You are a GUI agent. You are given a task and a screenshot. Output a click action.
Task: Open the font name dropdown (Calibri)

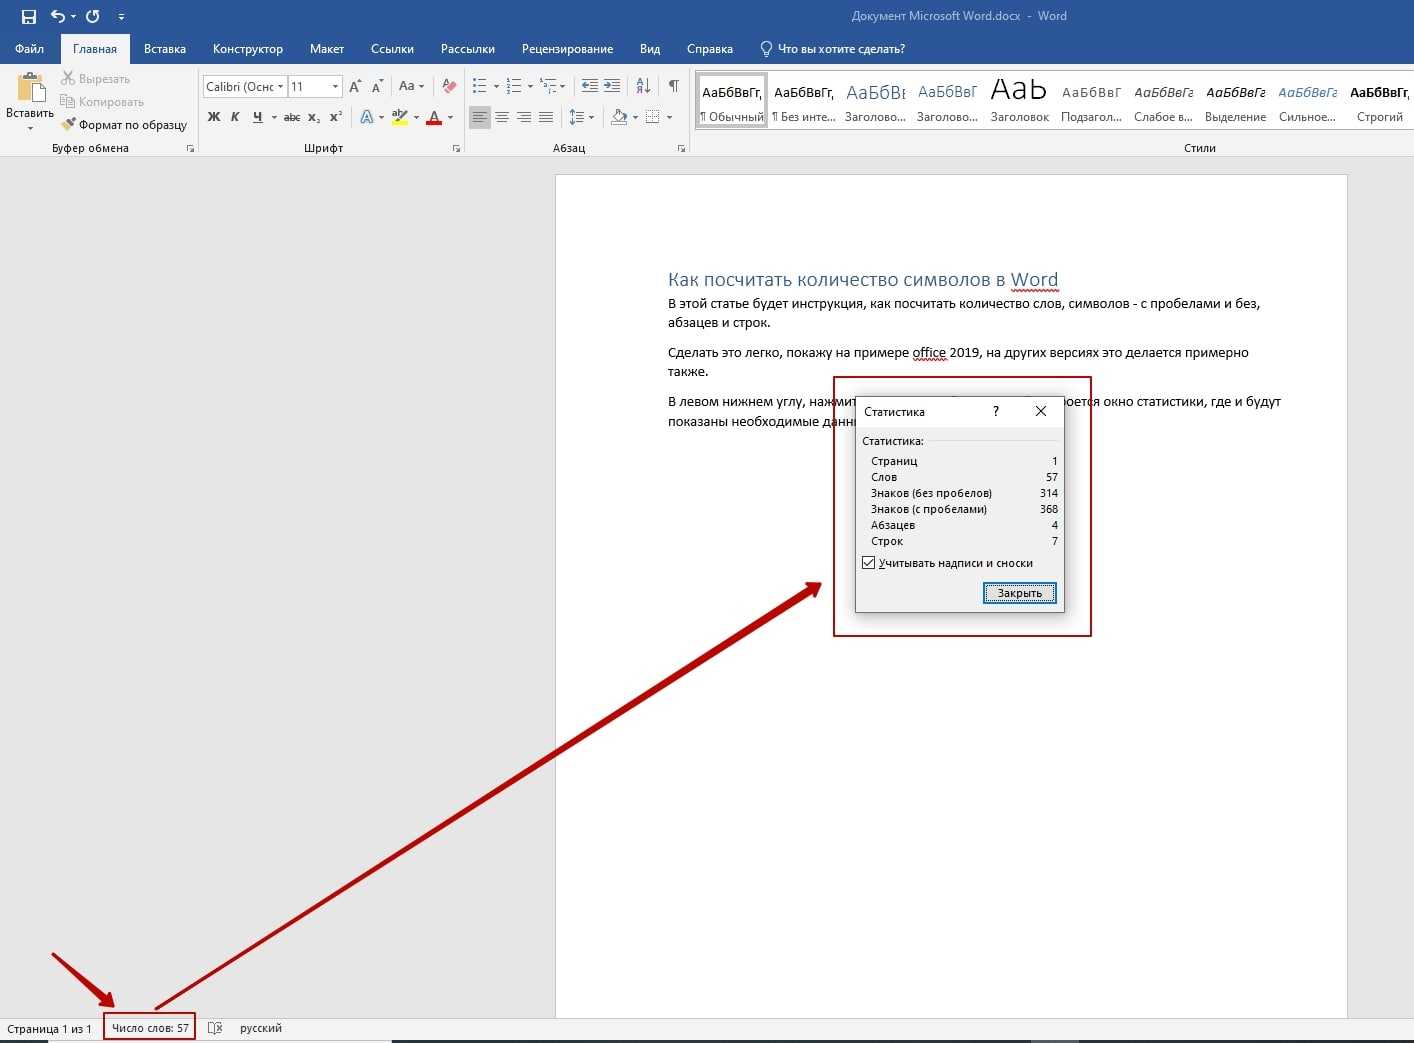pyautogui.click(x=281, y=87)
